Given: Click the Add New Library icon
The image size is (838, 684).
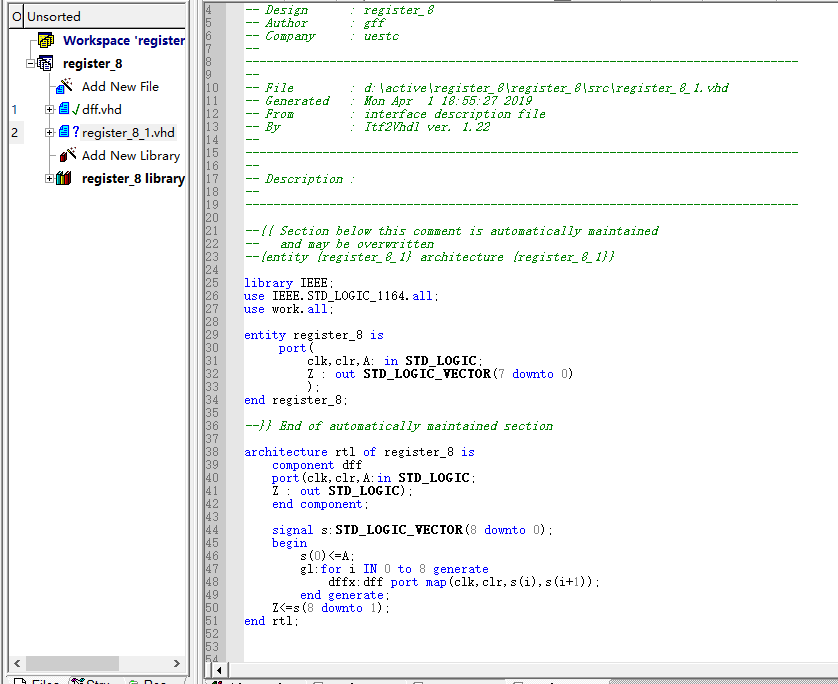Looking at the screenshot, I should (x=67, y=155).
